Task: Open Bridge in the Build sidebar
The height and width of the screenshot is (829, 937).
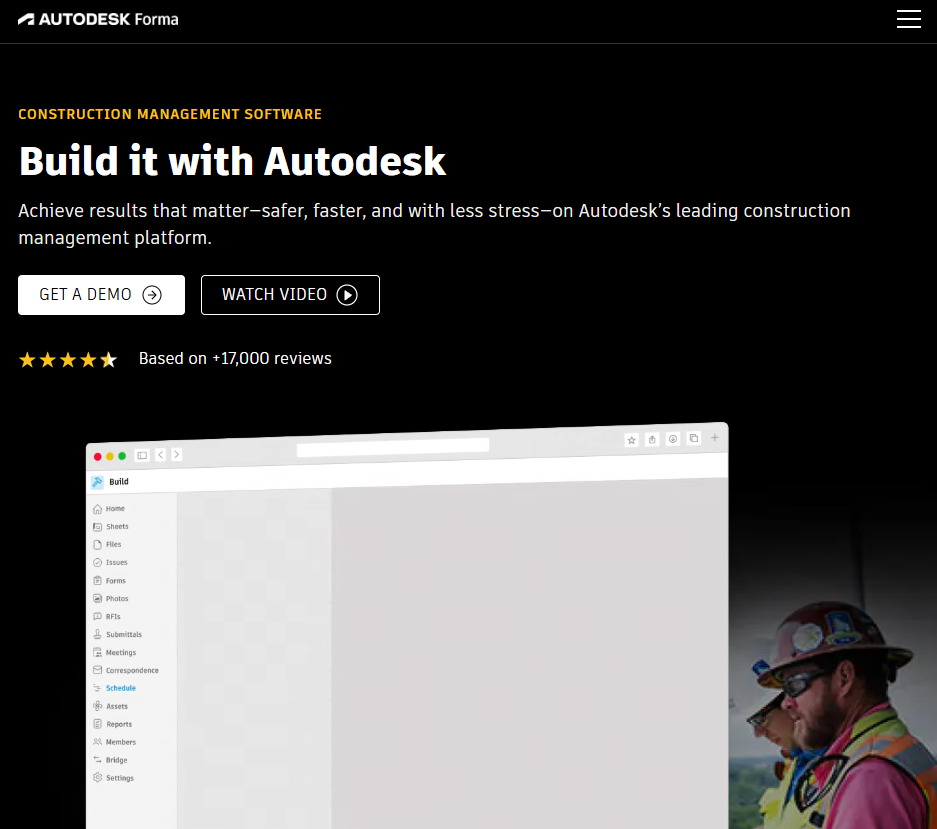Action: [110, 760]
